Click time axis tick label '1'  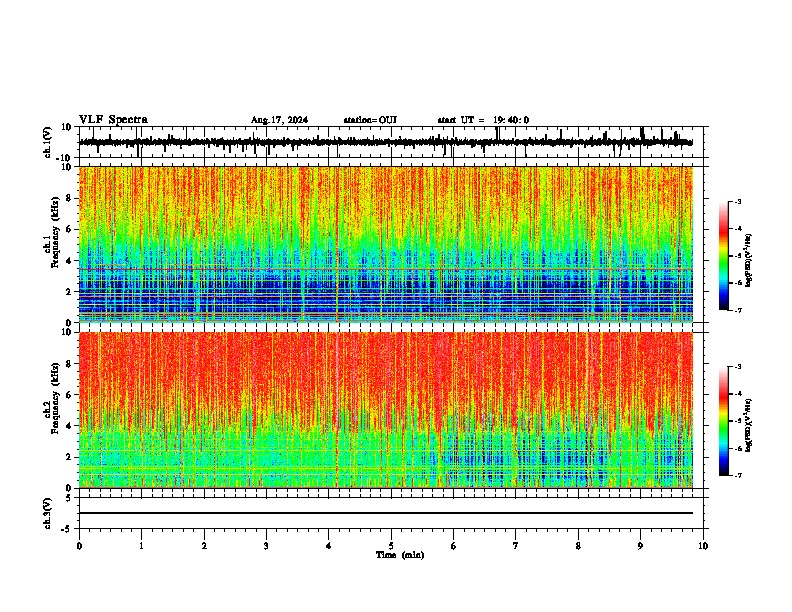pos(141,546)
